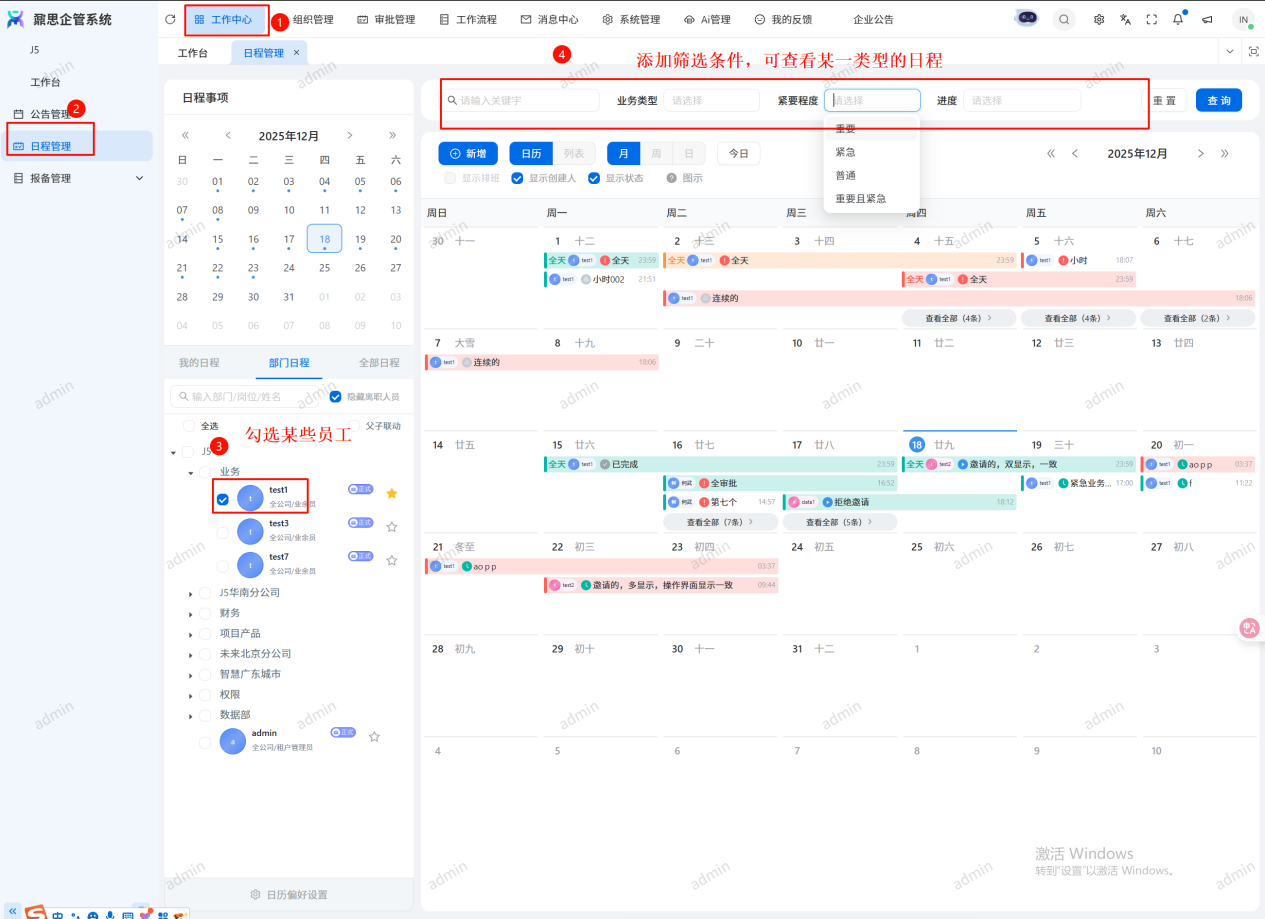Viewport: 1265px width, 919px height.
Task: Select December 25 in mini calendar
Action: [x=324, y=268]
